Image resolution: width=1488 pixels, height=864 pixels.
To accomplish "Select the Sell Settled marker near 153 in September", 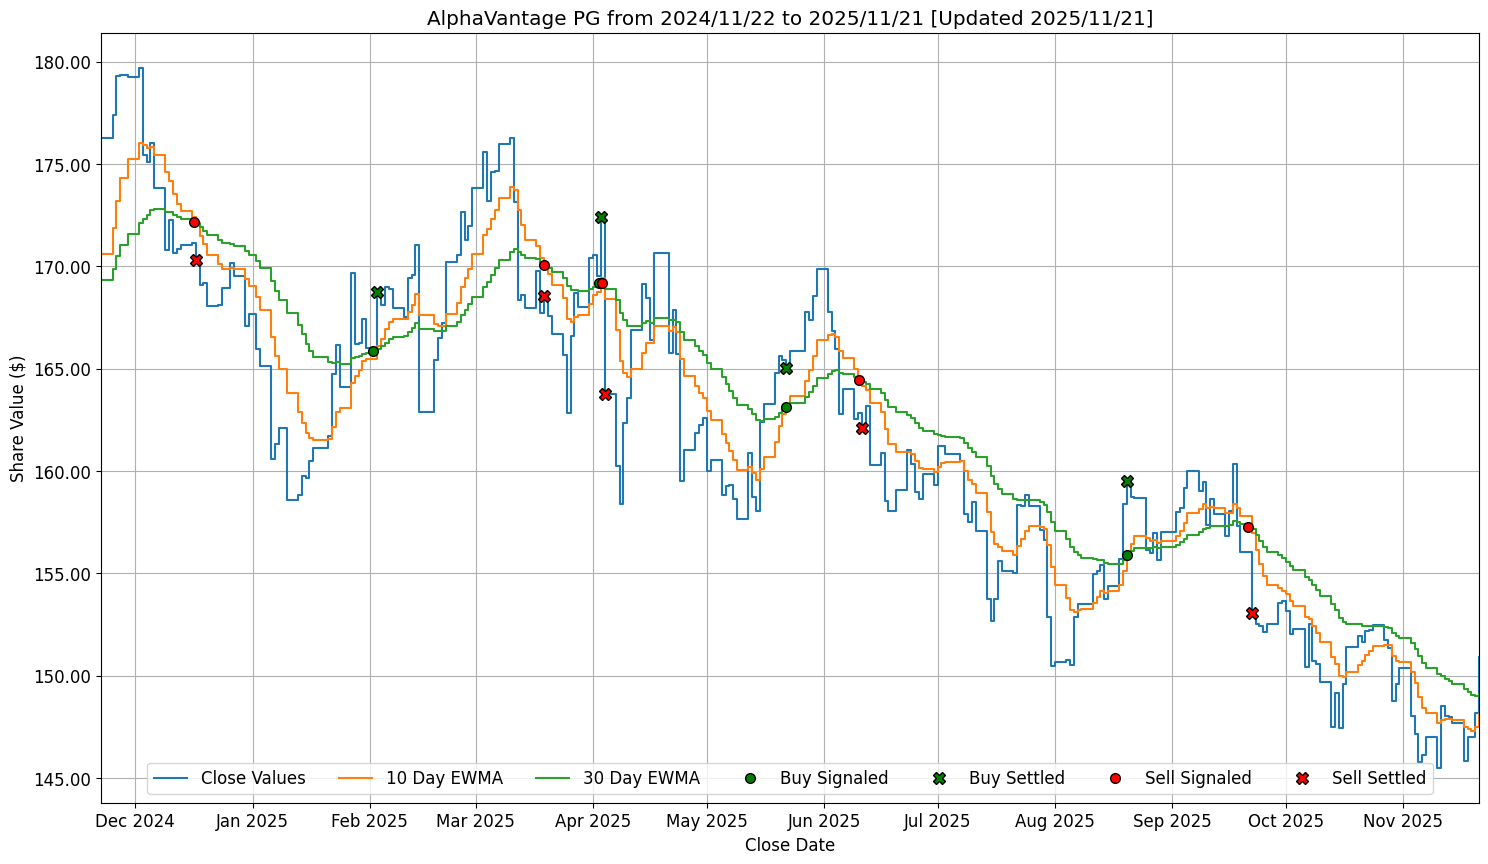I will pos(1252,613).
